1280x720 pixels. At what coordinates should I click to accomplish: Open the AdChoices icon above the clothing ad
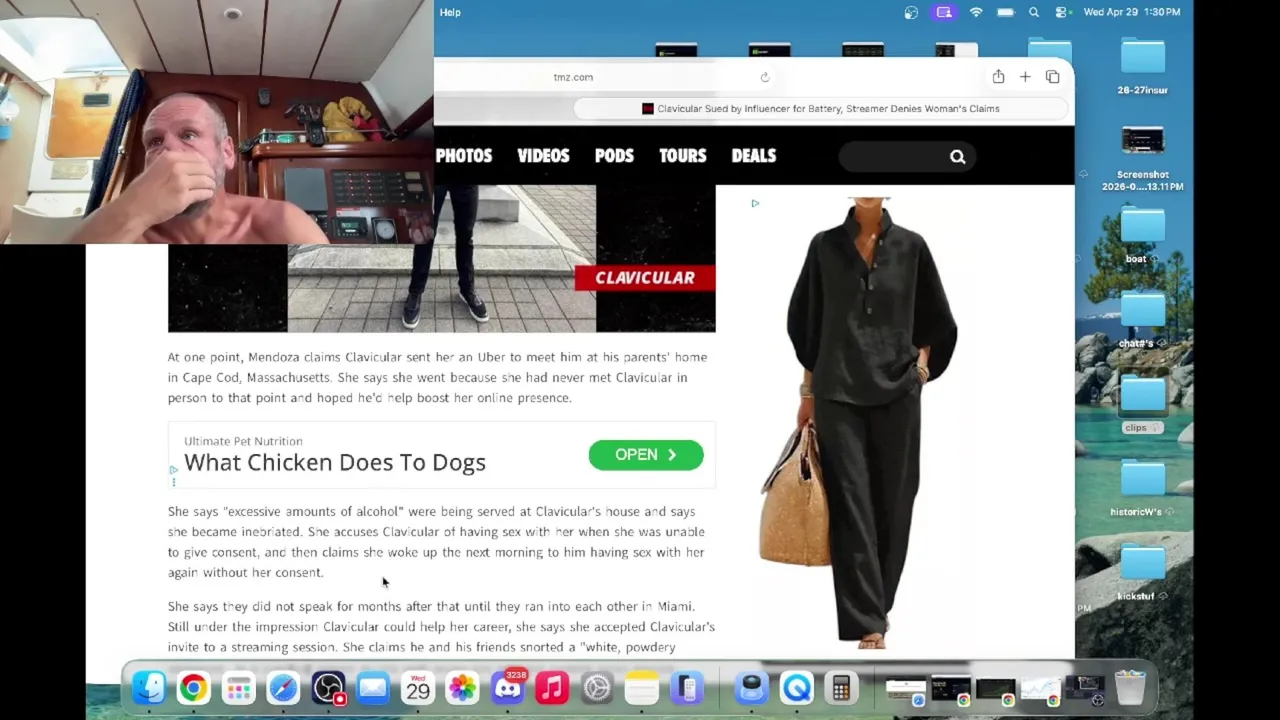755,203
